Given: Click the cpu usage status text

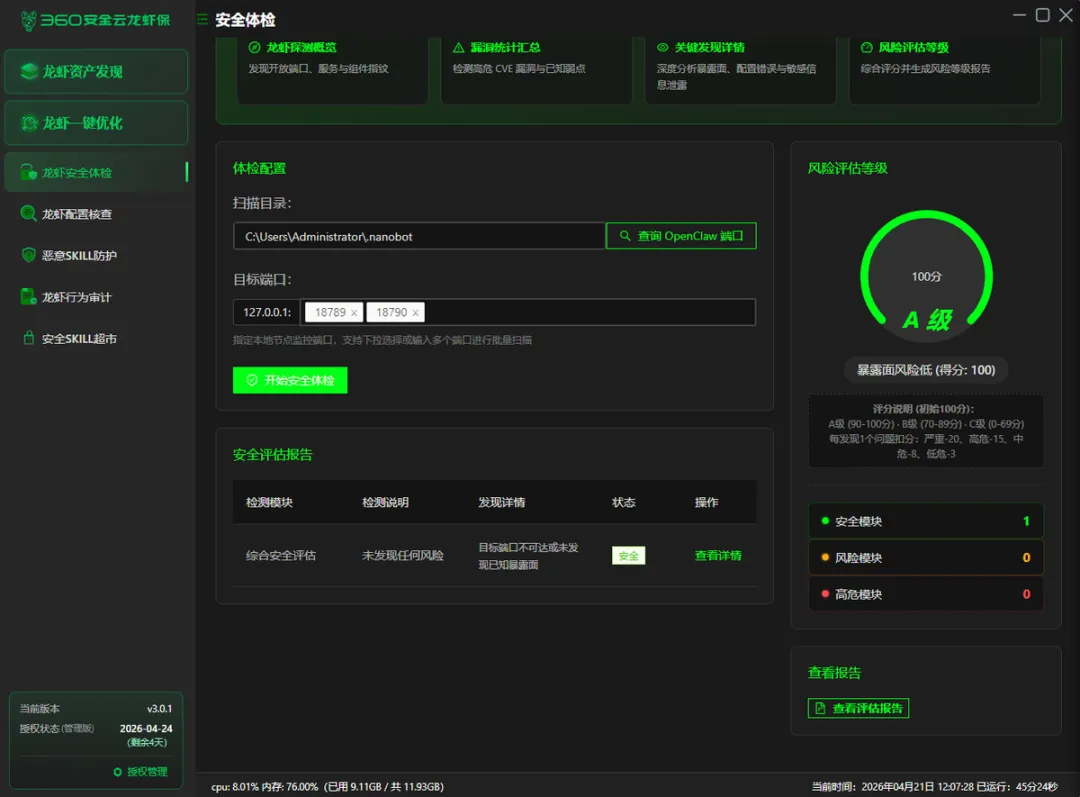Looking at the screenshot, I should click(x=235, y=787).
